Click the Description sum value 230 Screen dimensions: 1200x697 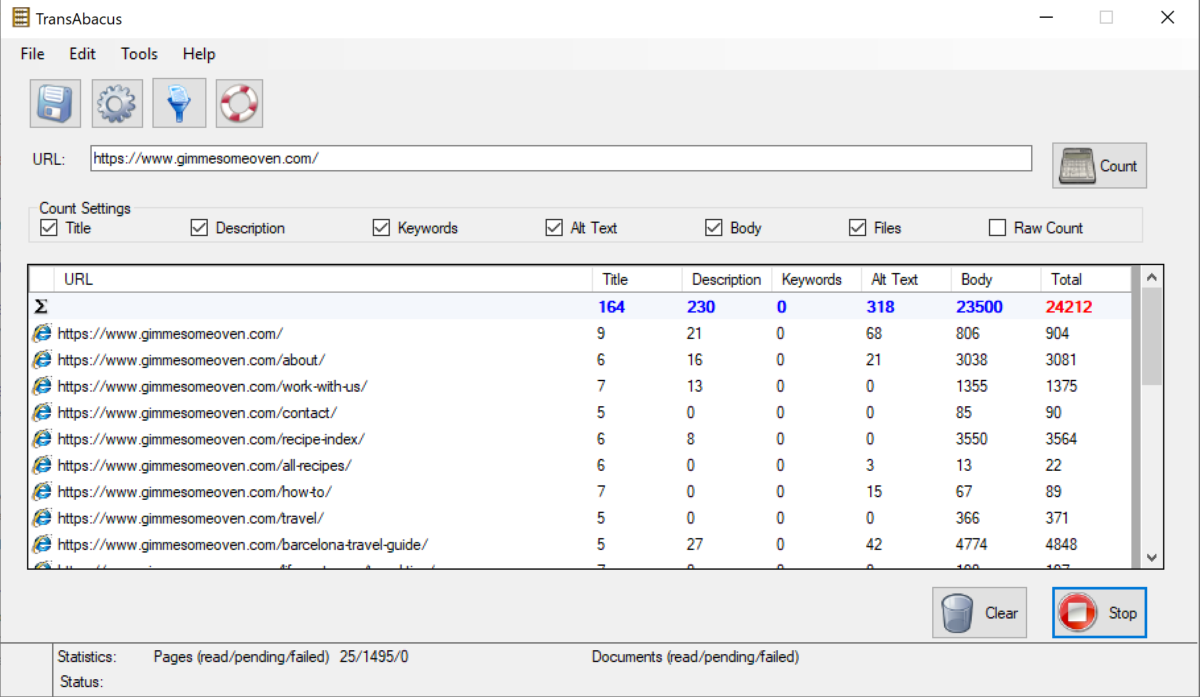[701, 307]
